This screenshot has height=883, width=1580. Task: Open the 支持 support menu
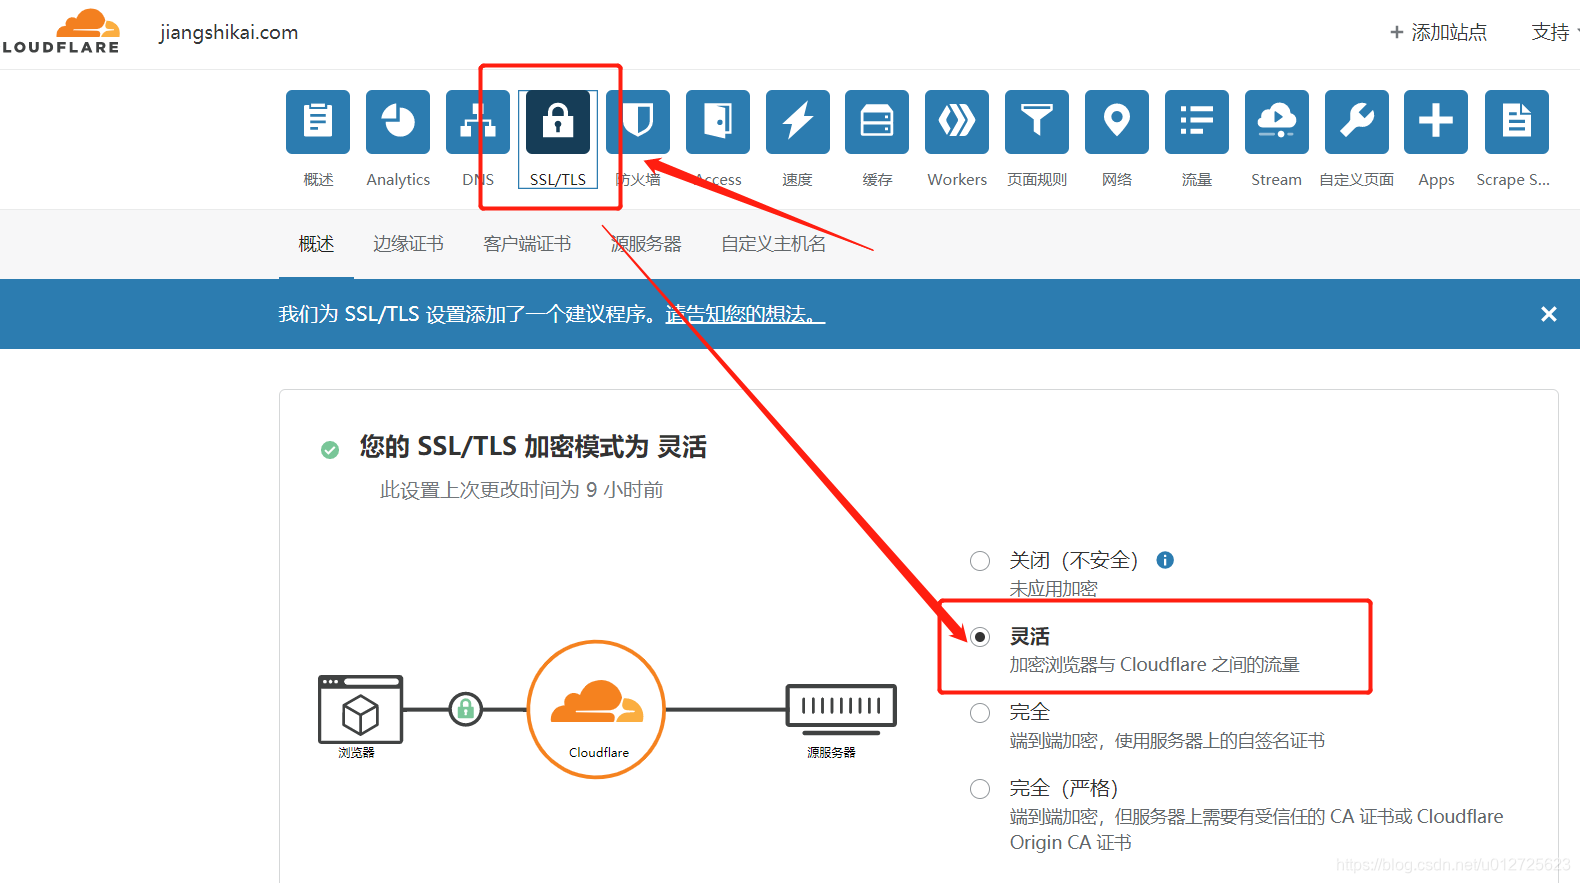click(1554, 32)
